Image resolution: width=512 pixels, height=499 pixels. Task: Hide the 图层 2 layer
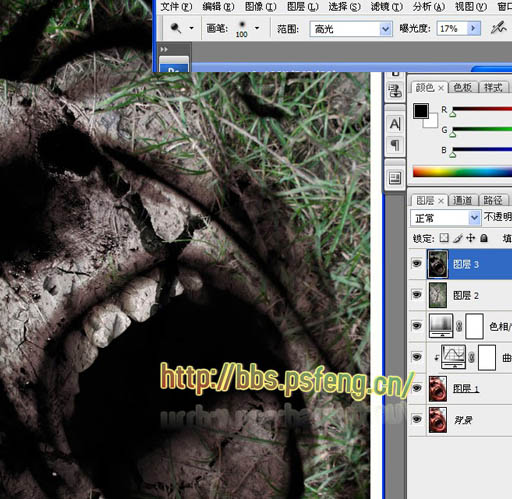pos(417,295)
